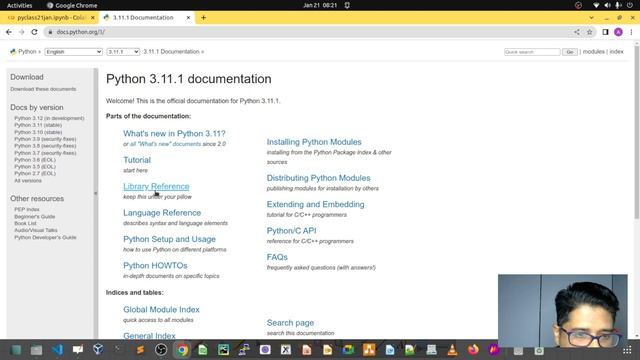This screenshot has height=360, width=640.
Task: Open the Activities overview
Action: (20, 5)
